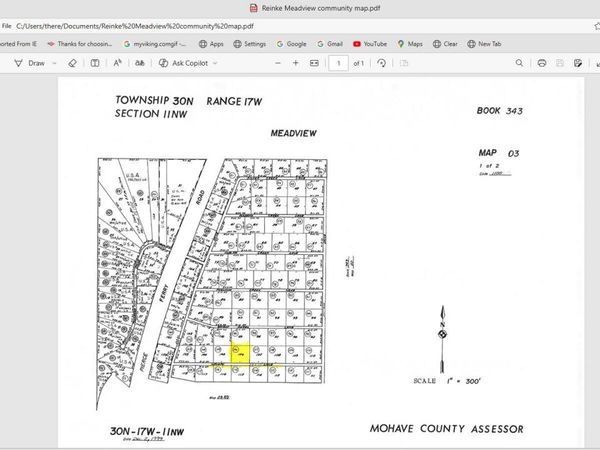Image resolution: width=600 pixels, height=450 pixels.
Task: Click the 'RANGE 17W' heading text
Action: click(x=234, y=101)
